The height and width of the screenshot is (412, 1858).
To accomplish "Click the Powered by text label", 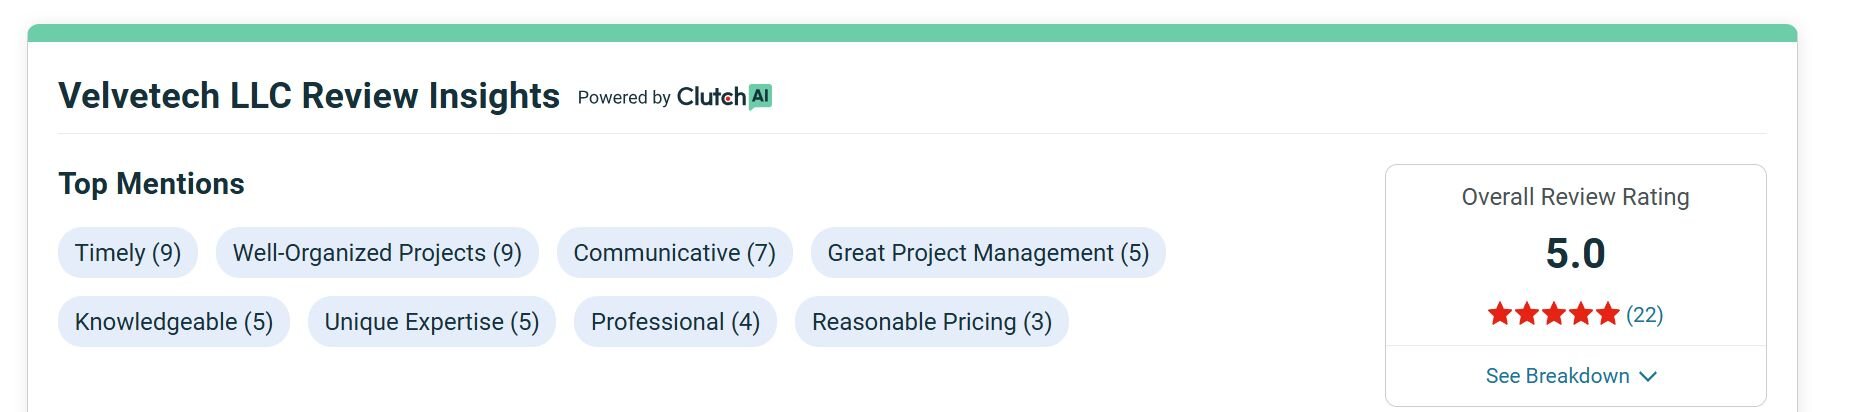I will click(624, 98).
